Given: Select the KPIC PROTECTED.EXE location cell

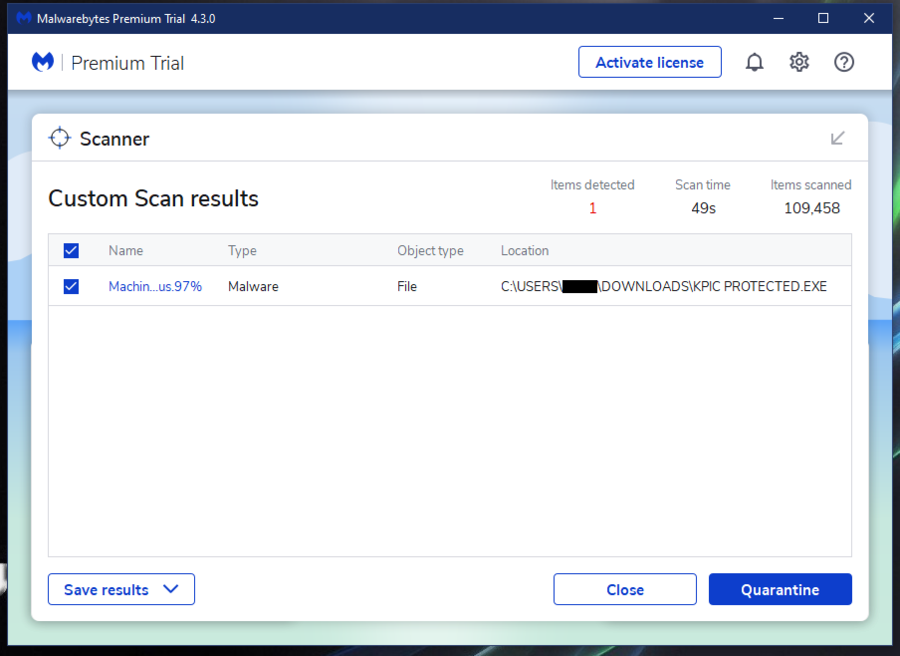Looking at the screenshot, I should click(664, 286).
